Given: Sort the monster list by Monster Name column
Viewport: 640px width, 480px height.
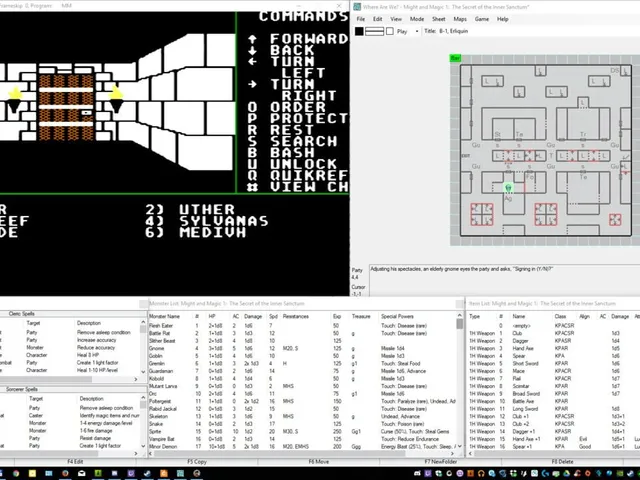Looking at the screenshot, I should tap(164, 316).
